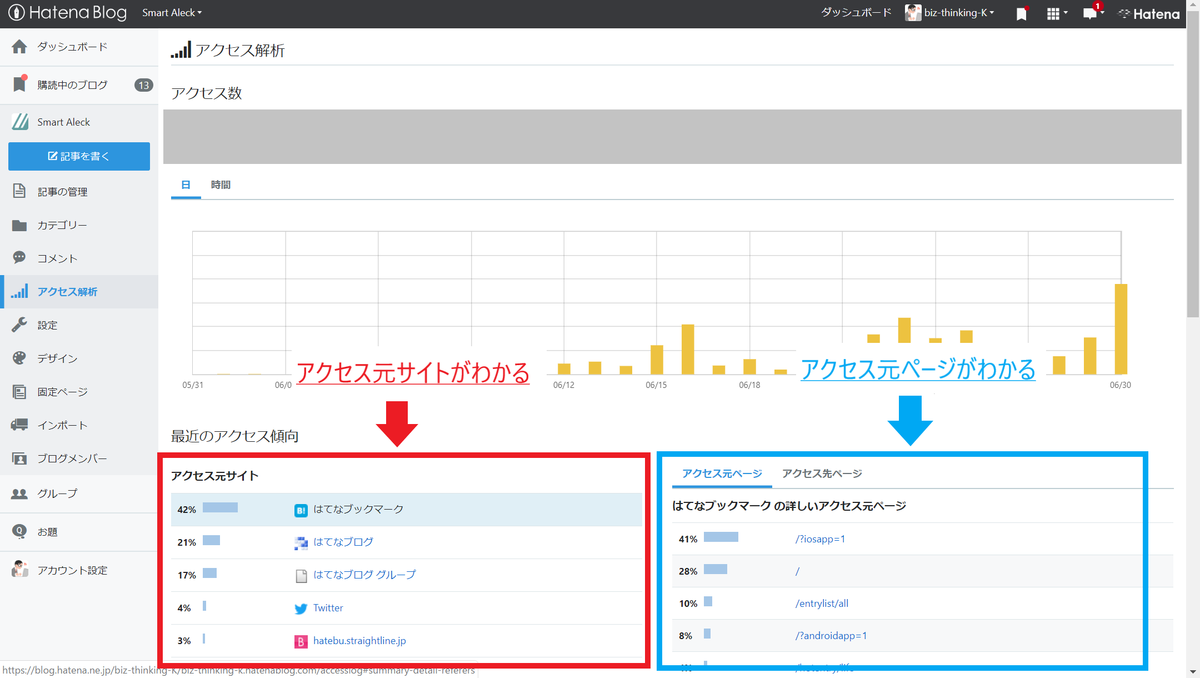Click the 41% value beside /?iosapp=1
The height and width of the screenshot is (678, 1200).
click(x=687, y=539)
